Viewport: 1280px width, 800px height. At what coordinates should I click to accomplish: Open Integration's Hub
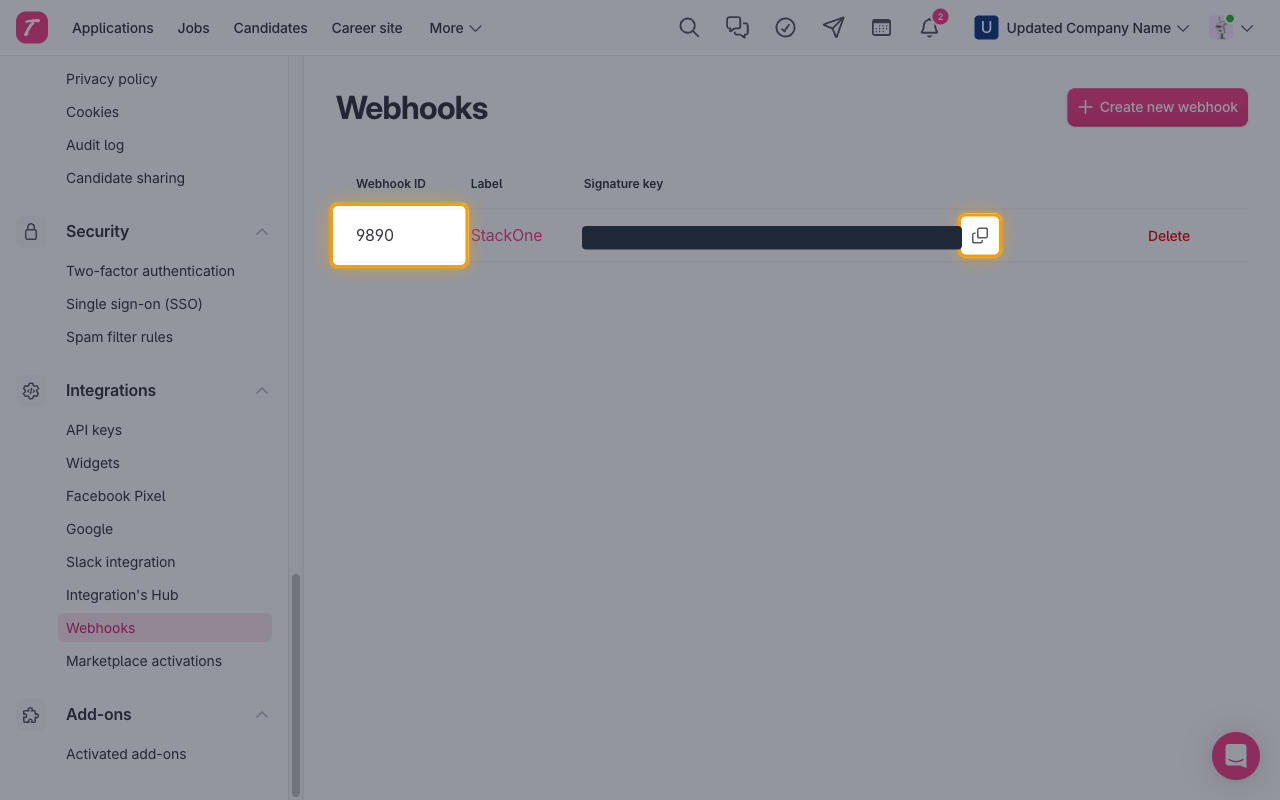click(x=122, y=595)
